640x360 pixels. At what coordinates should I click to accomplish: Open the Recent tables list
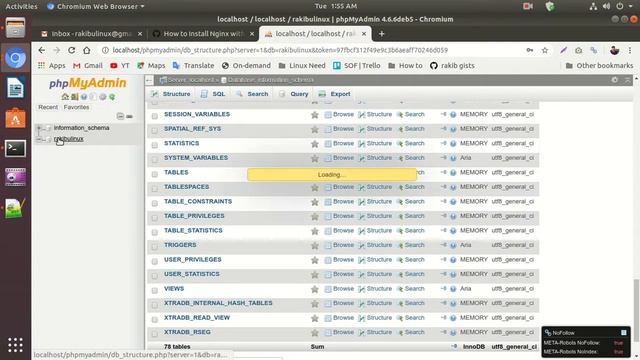[x=48, y=107]
